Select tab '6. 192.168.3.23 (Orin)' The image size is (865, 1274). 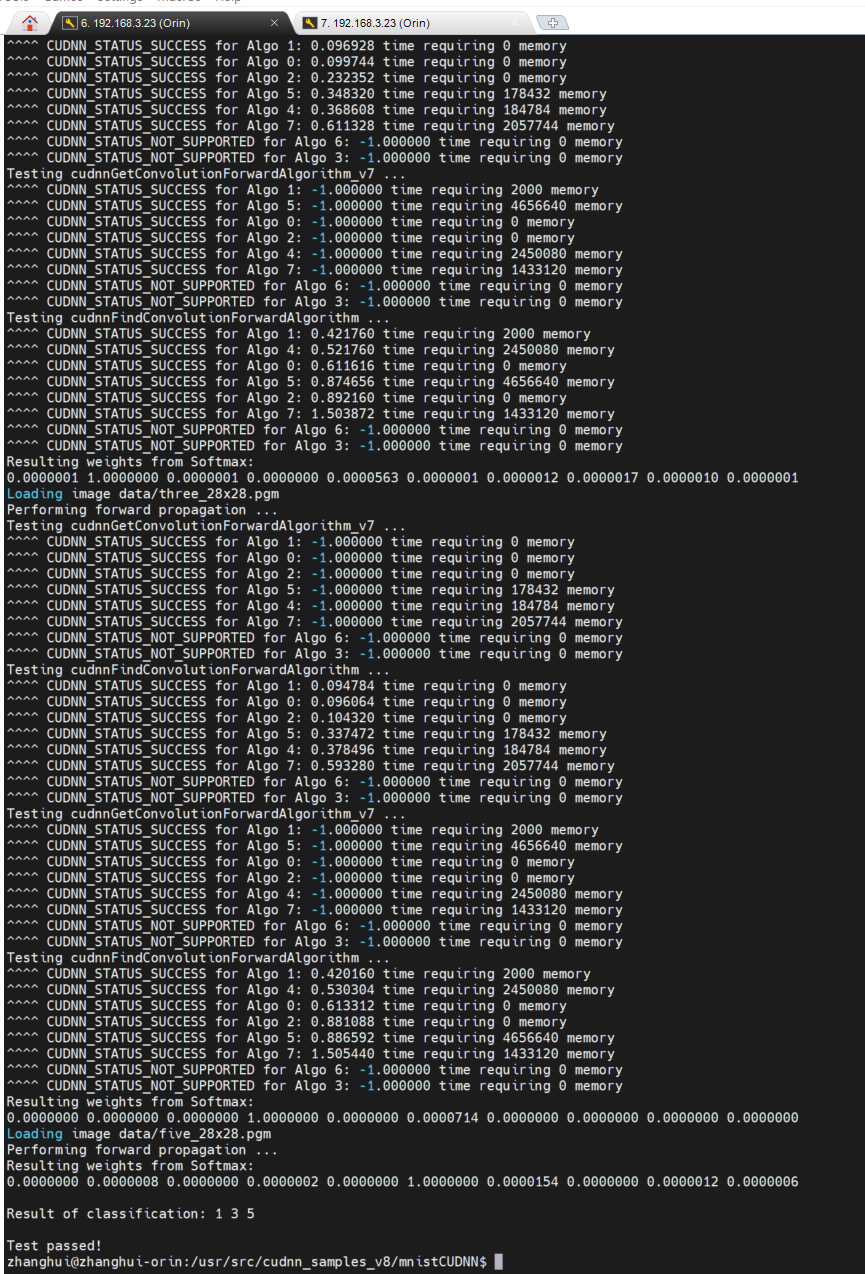(160, 22)
